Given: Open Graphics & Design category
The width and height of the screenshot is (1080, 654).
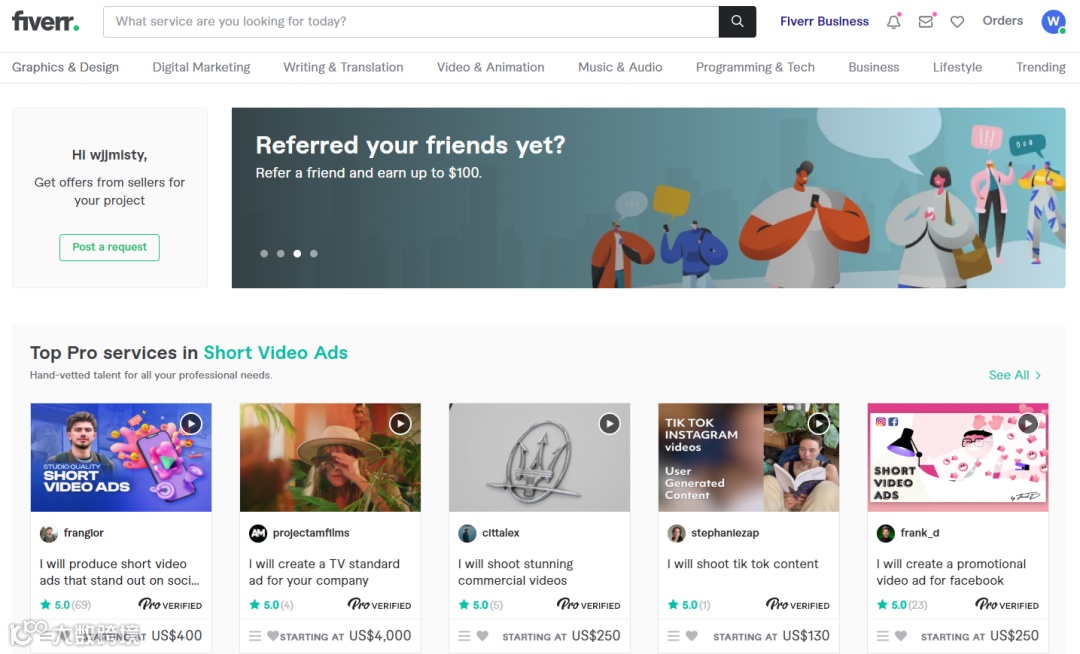Looking at the screenshot, I should (65, 67).
